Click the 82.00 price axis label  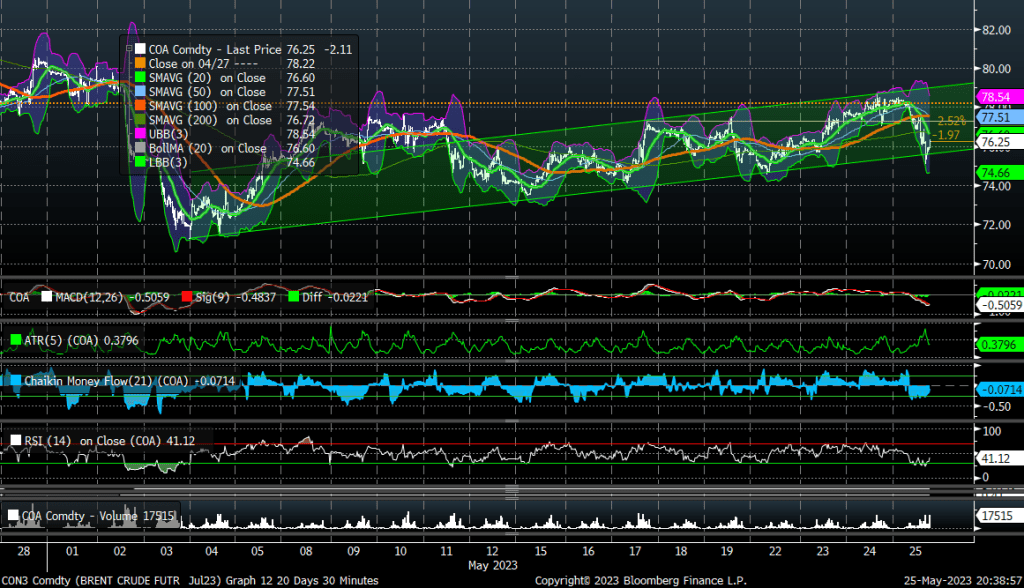997,30
